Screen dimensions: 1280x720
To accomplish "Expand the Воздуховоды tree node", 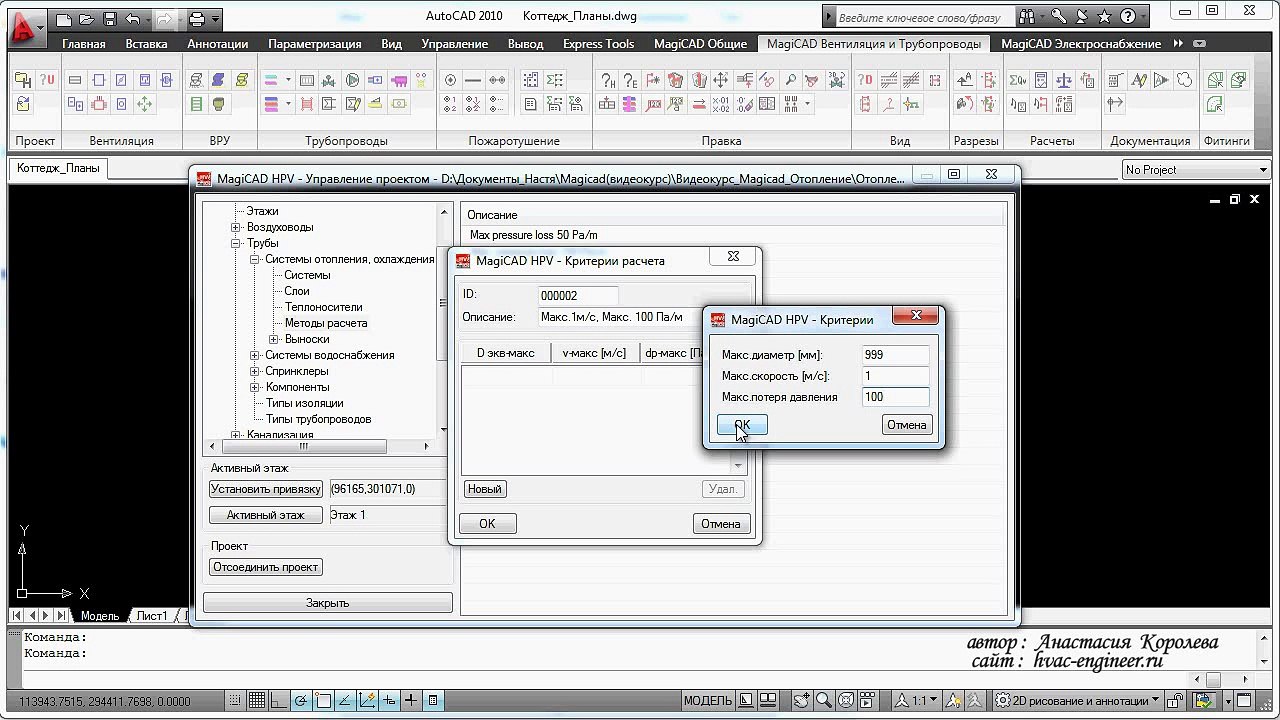I will pos(237,227).
